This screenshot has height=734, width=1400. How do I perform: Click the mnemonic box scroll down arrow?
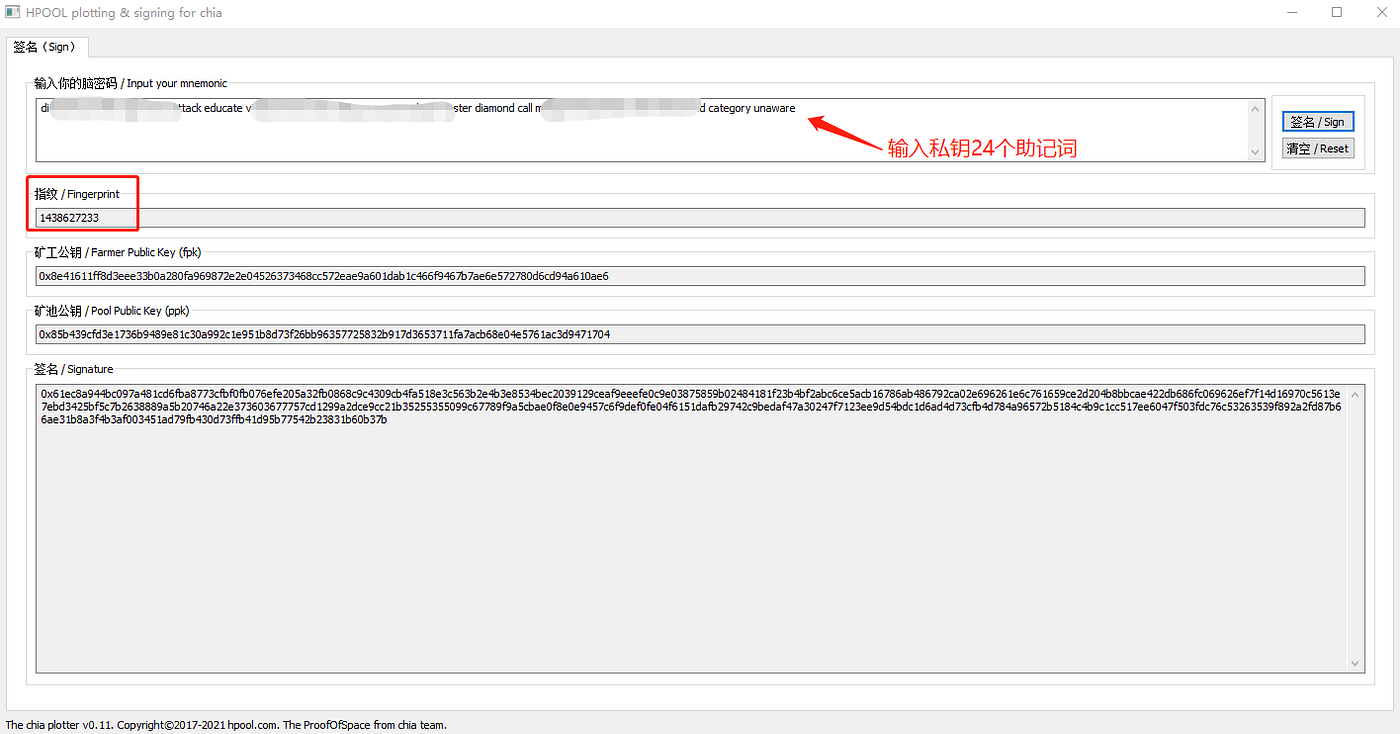1256,152
